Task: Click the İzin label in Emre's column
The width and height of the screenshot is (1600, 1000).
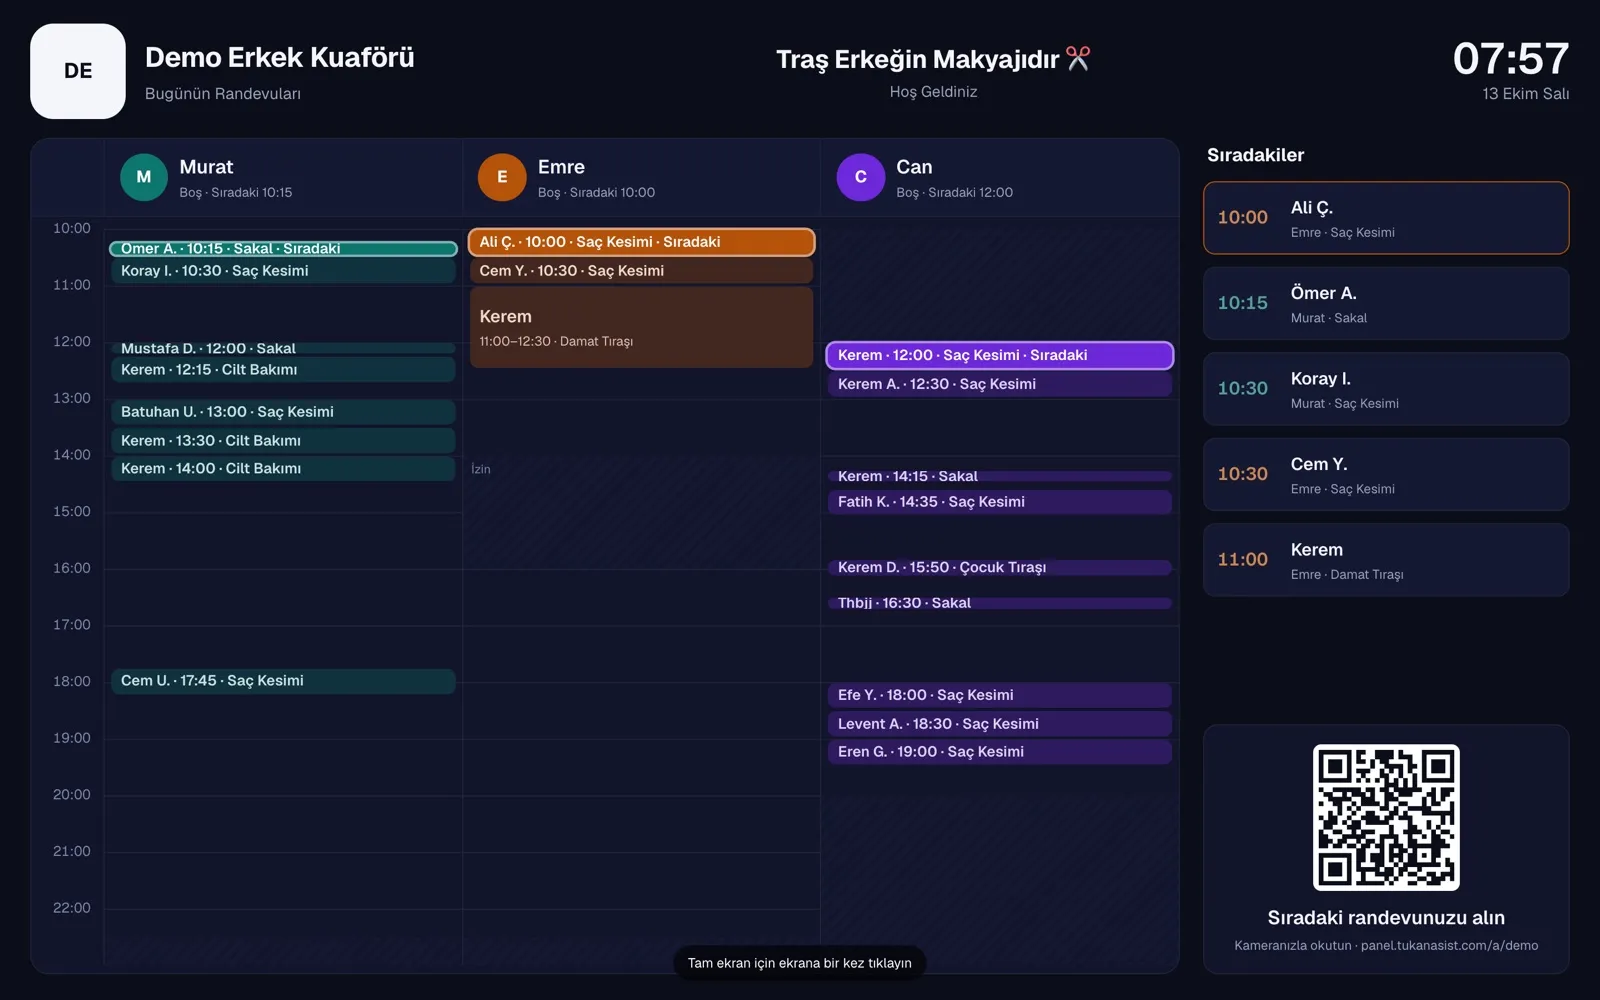Action: [x=481, y=469]
